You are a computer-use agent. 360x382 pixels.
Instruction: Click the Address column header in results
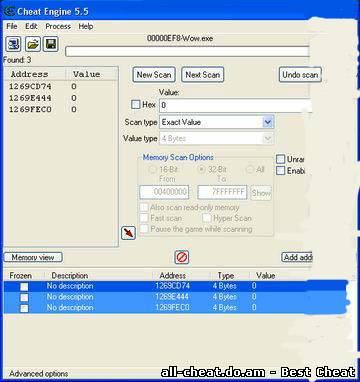[29, 74]
